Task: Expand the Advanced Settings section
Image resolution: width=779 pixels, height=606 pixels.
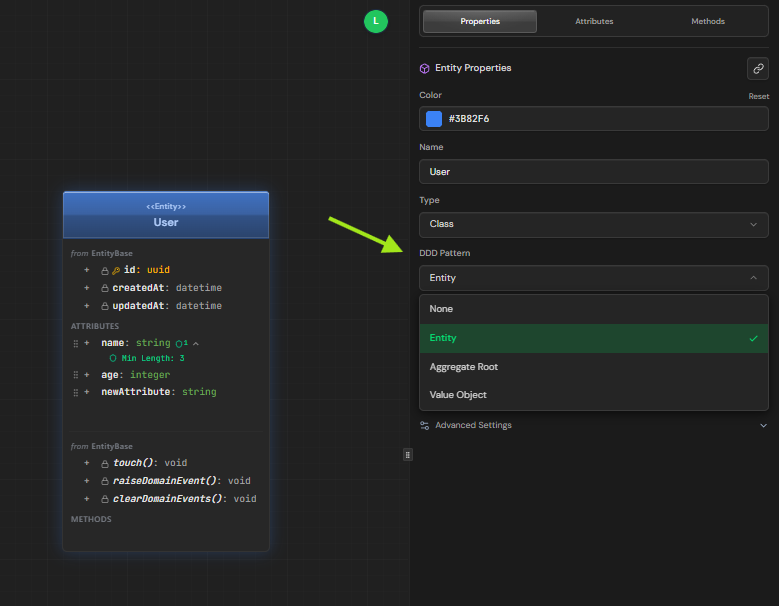Action: click(x=593, y=425)
